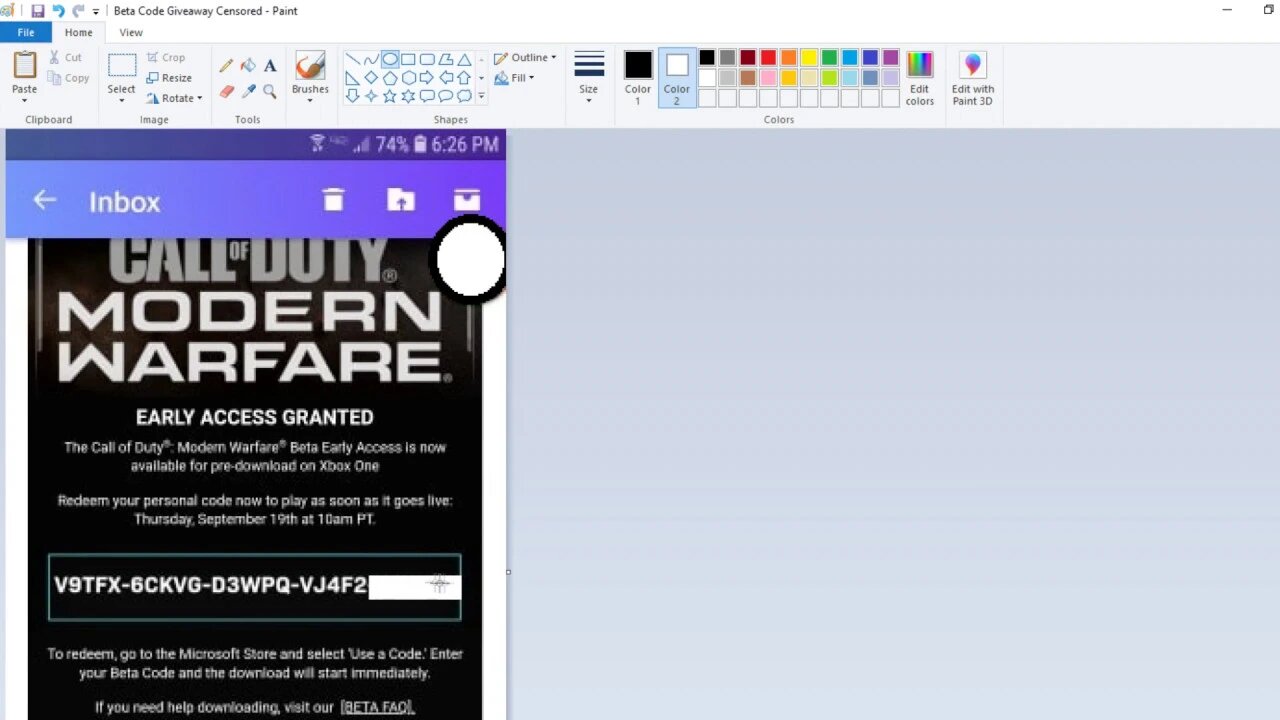This screenshot has width=1280, height=720.
Task: Choose the Five-point star shape
Action: (390, 96)
